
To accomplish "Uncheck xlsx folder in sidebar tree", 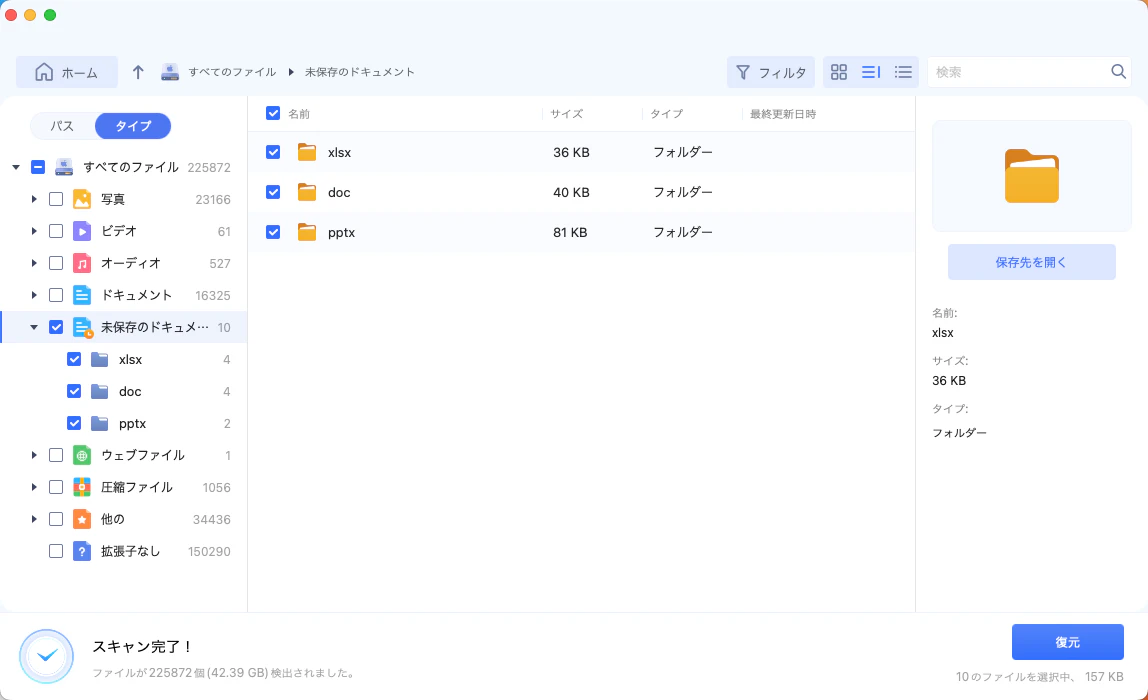I will coord(74,359).
